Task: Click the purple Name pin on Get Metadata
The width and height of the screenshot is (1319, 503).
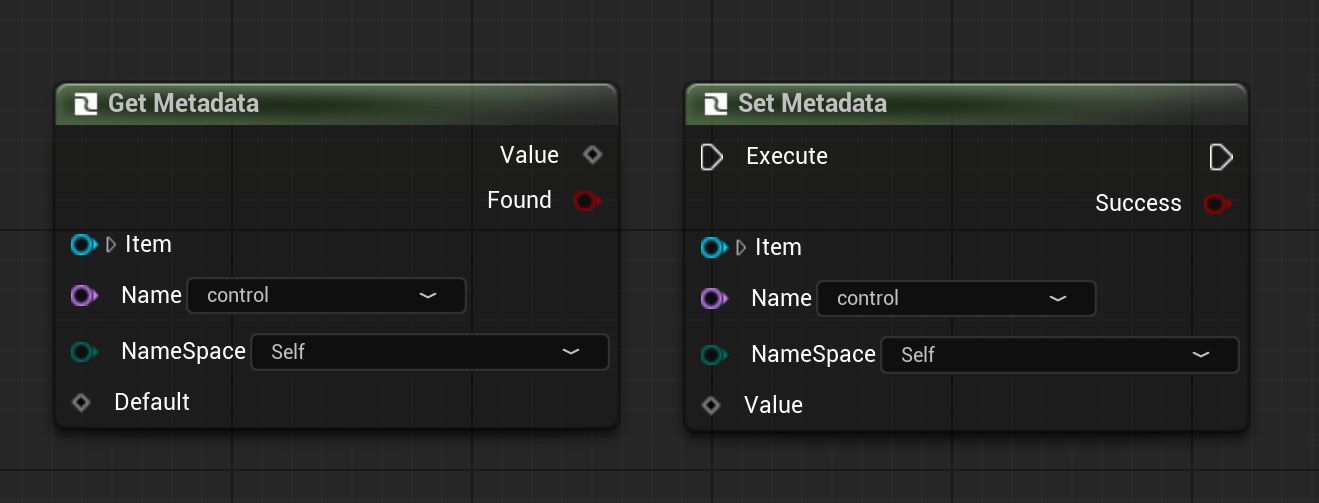Action: coord(84,295)
